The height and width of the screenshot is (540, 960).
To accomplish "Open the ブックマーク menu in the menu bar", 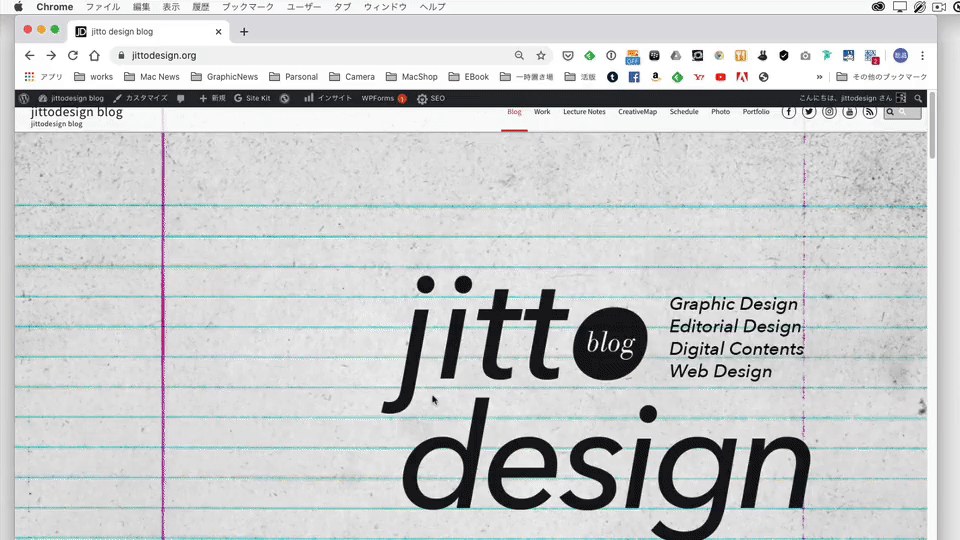I will 248,7.
